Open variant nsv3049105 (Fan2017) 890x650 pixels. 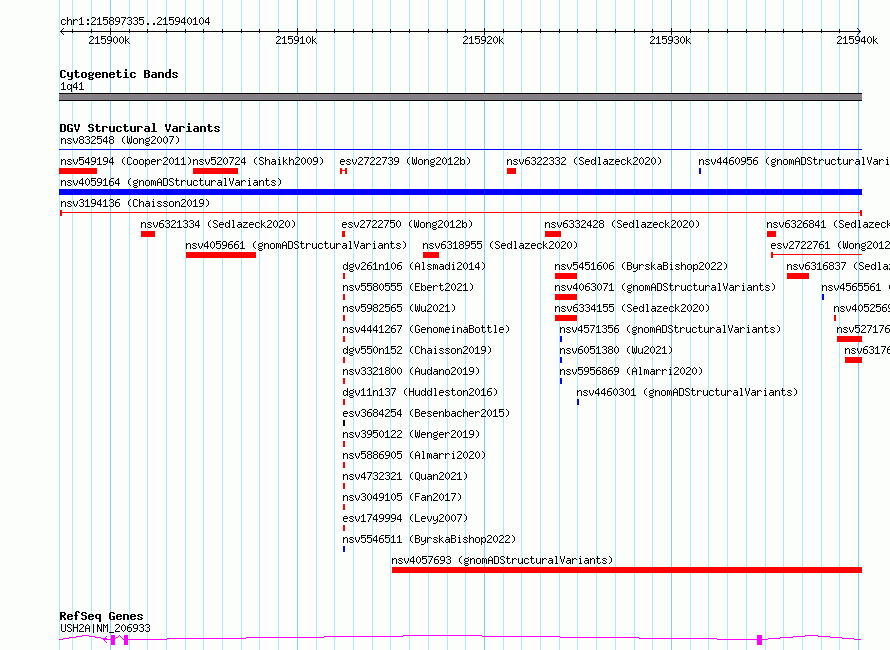pyautogui.click(x=402, y=497)
